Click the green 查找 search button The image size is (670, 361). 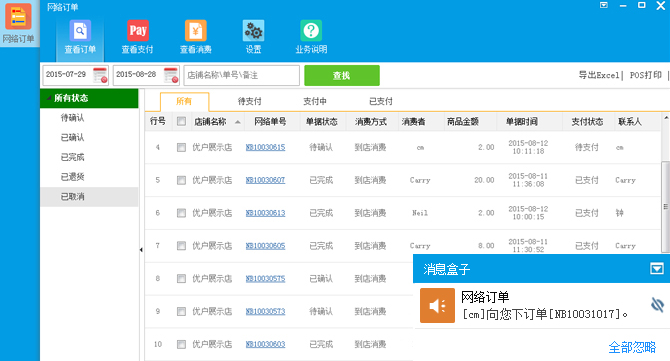click(x=342, y=76)
